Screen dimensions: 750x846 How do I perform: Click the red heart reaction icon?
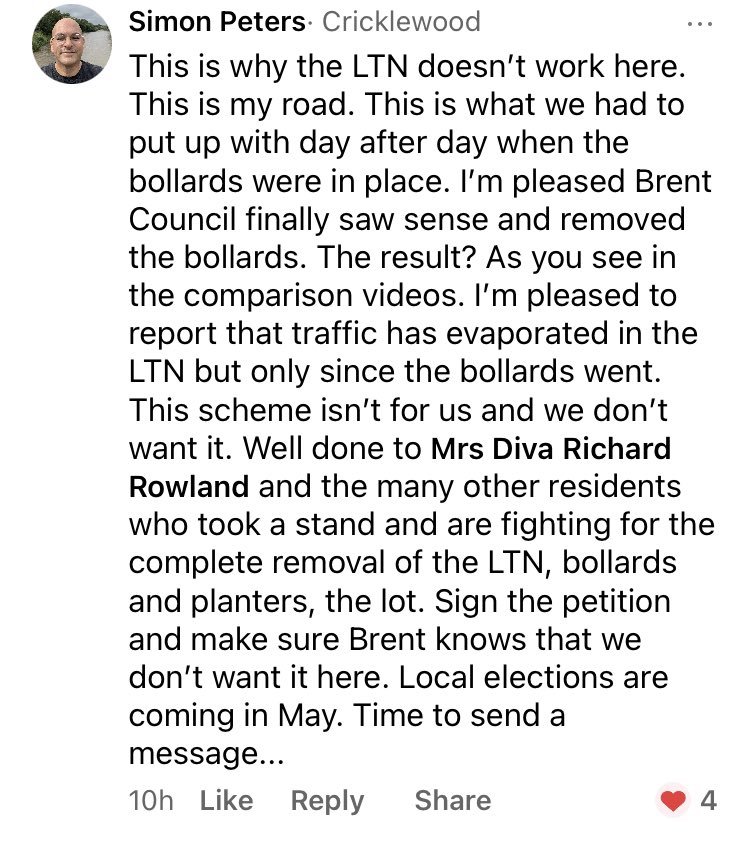(672, 800)
